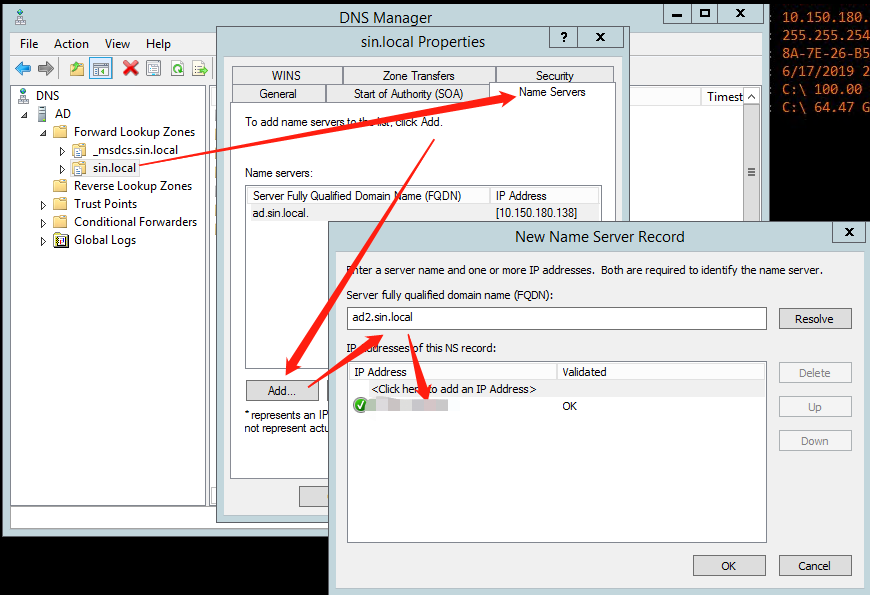This screenshot has width=870, height=595.
Task: Open Properties toolbar icon in DNS Manager
Action: tap(154, 69)
